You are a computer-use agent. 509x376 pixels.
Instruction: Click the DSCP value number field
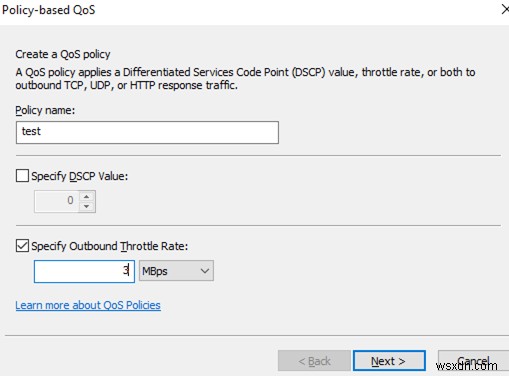(x=56, y=201)
